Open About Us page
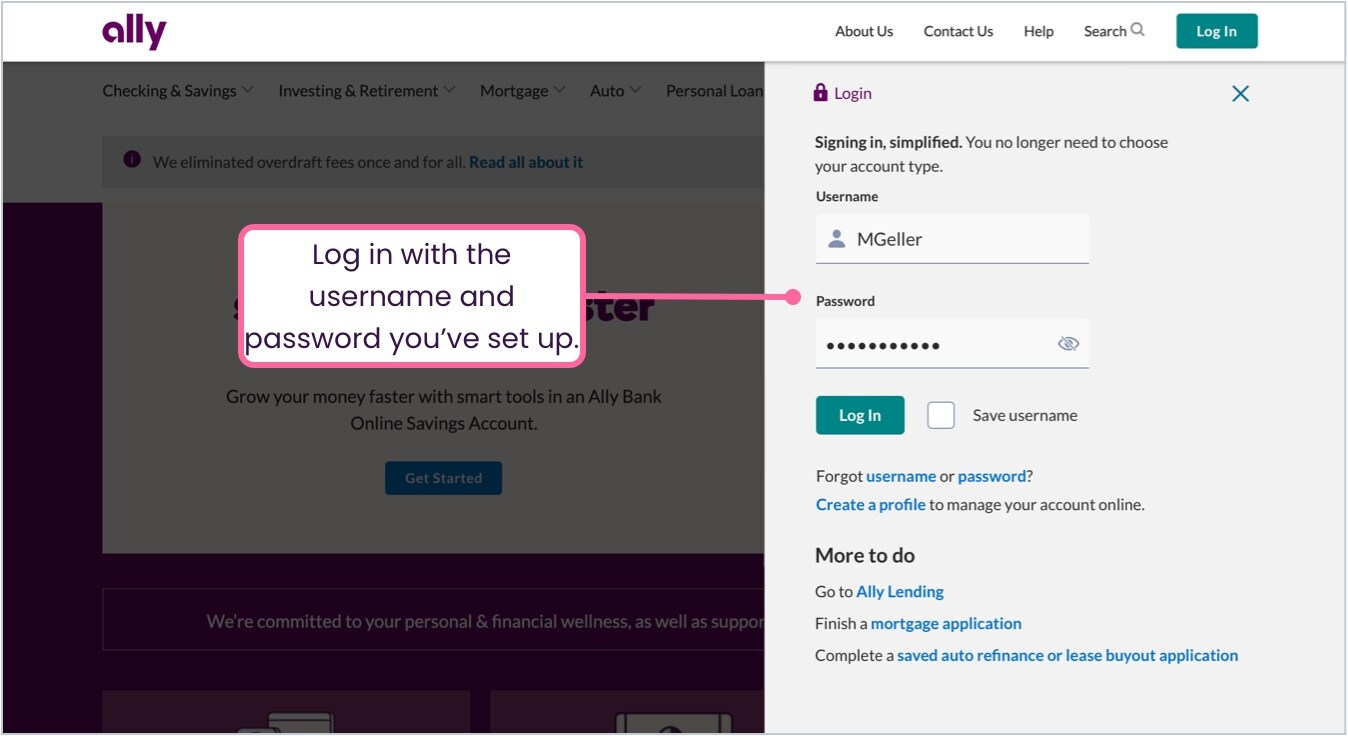 [864, 31]
